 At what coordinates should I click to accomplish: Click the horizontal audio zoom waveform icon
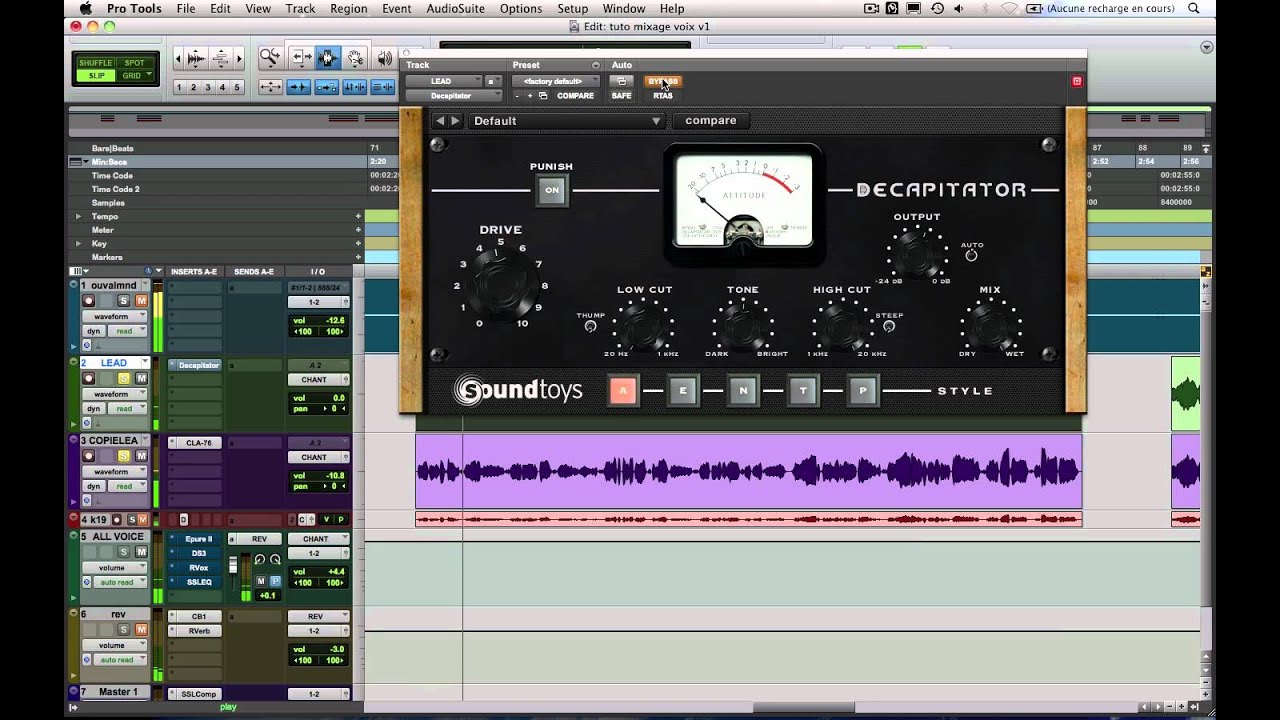(196, 58)
